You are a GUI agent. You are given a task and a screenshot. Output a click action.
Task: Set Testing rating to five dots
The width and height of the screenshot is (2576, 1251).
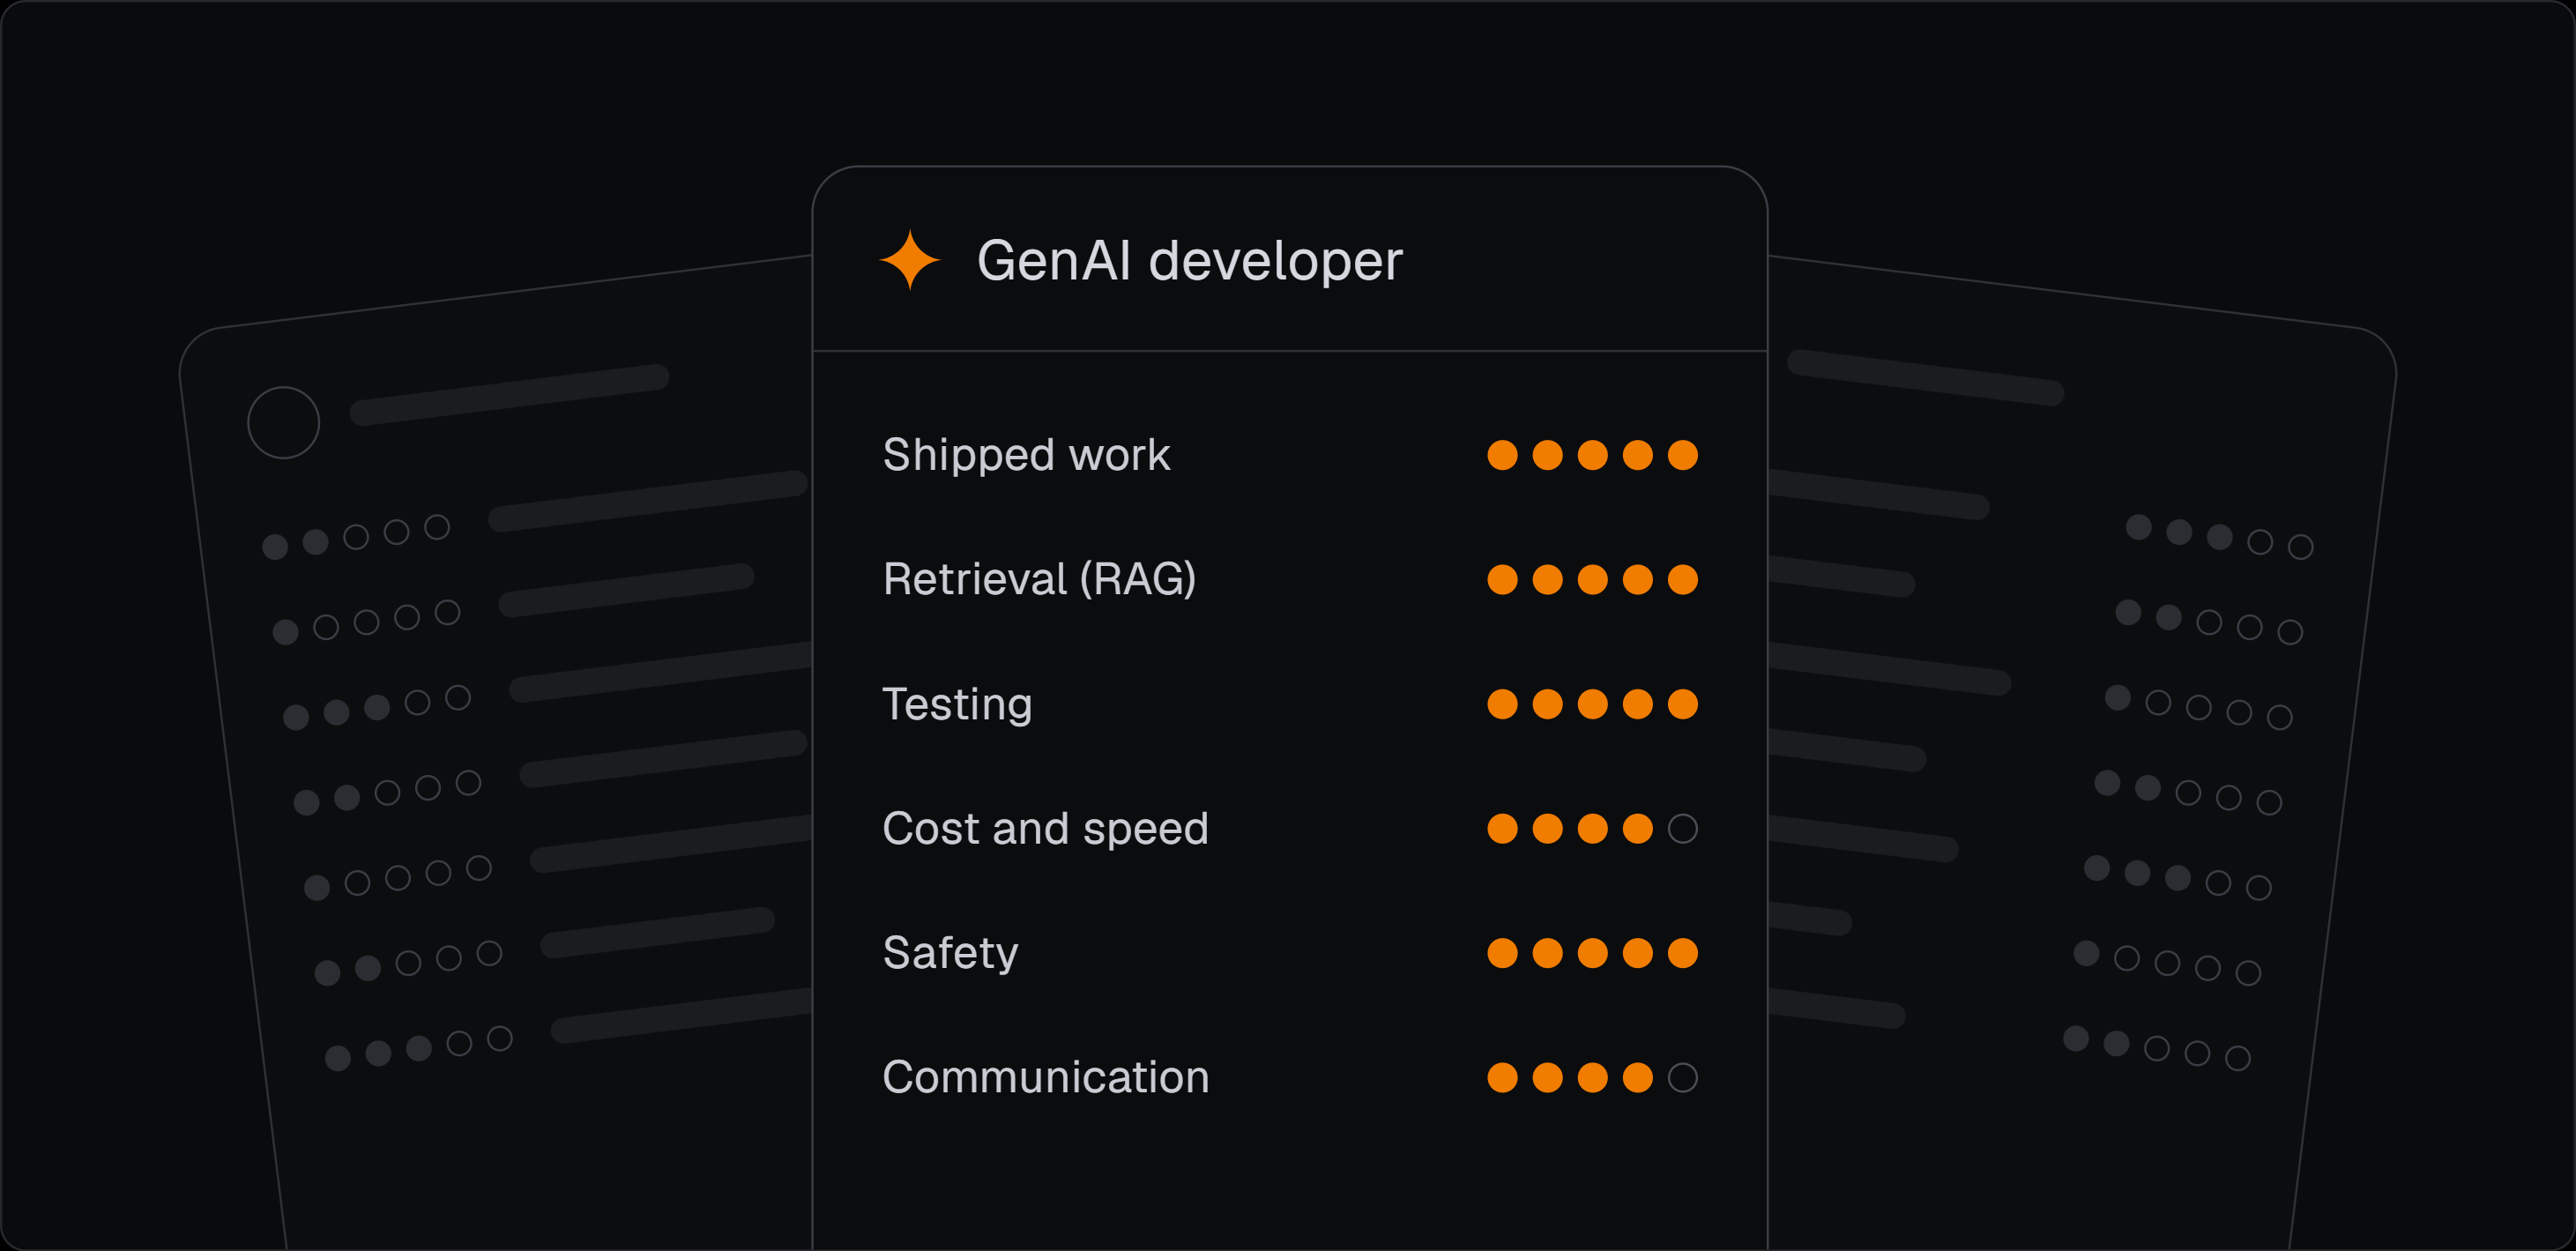pos(1683,705)
